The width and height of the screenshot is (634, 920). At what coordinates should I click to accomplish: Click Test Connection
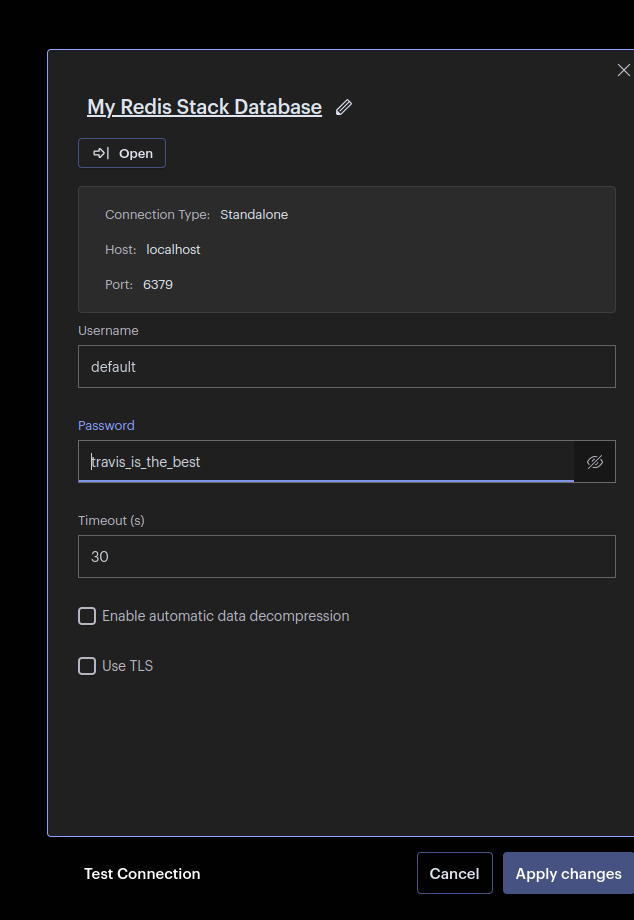[142, 874]
